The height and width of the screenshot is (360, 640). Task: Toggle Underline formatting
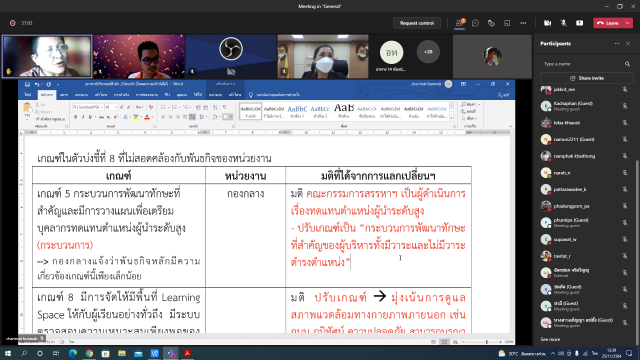click(x=91, y=117)
